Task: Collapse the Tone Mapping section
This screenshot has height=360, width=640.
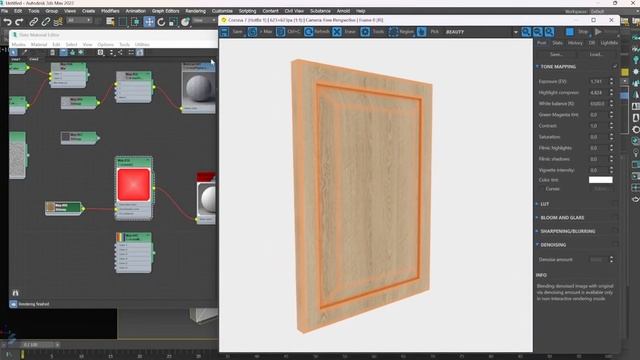Action: [537, 66]
